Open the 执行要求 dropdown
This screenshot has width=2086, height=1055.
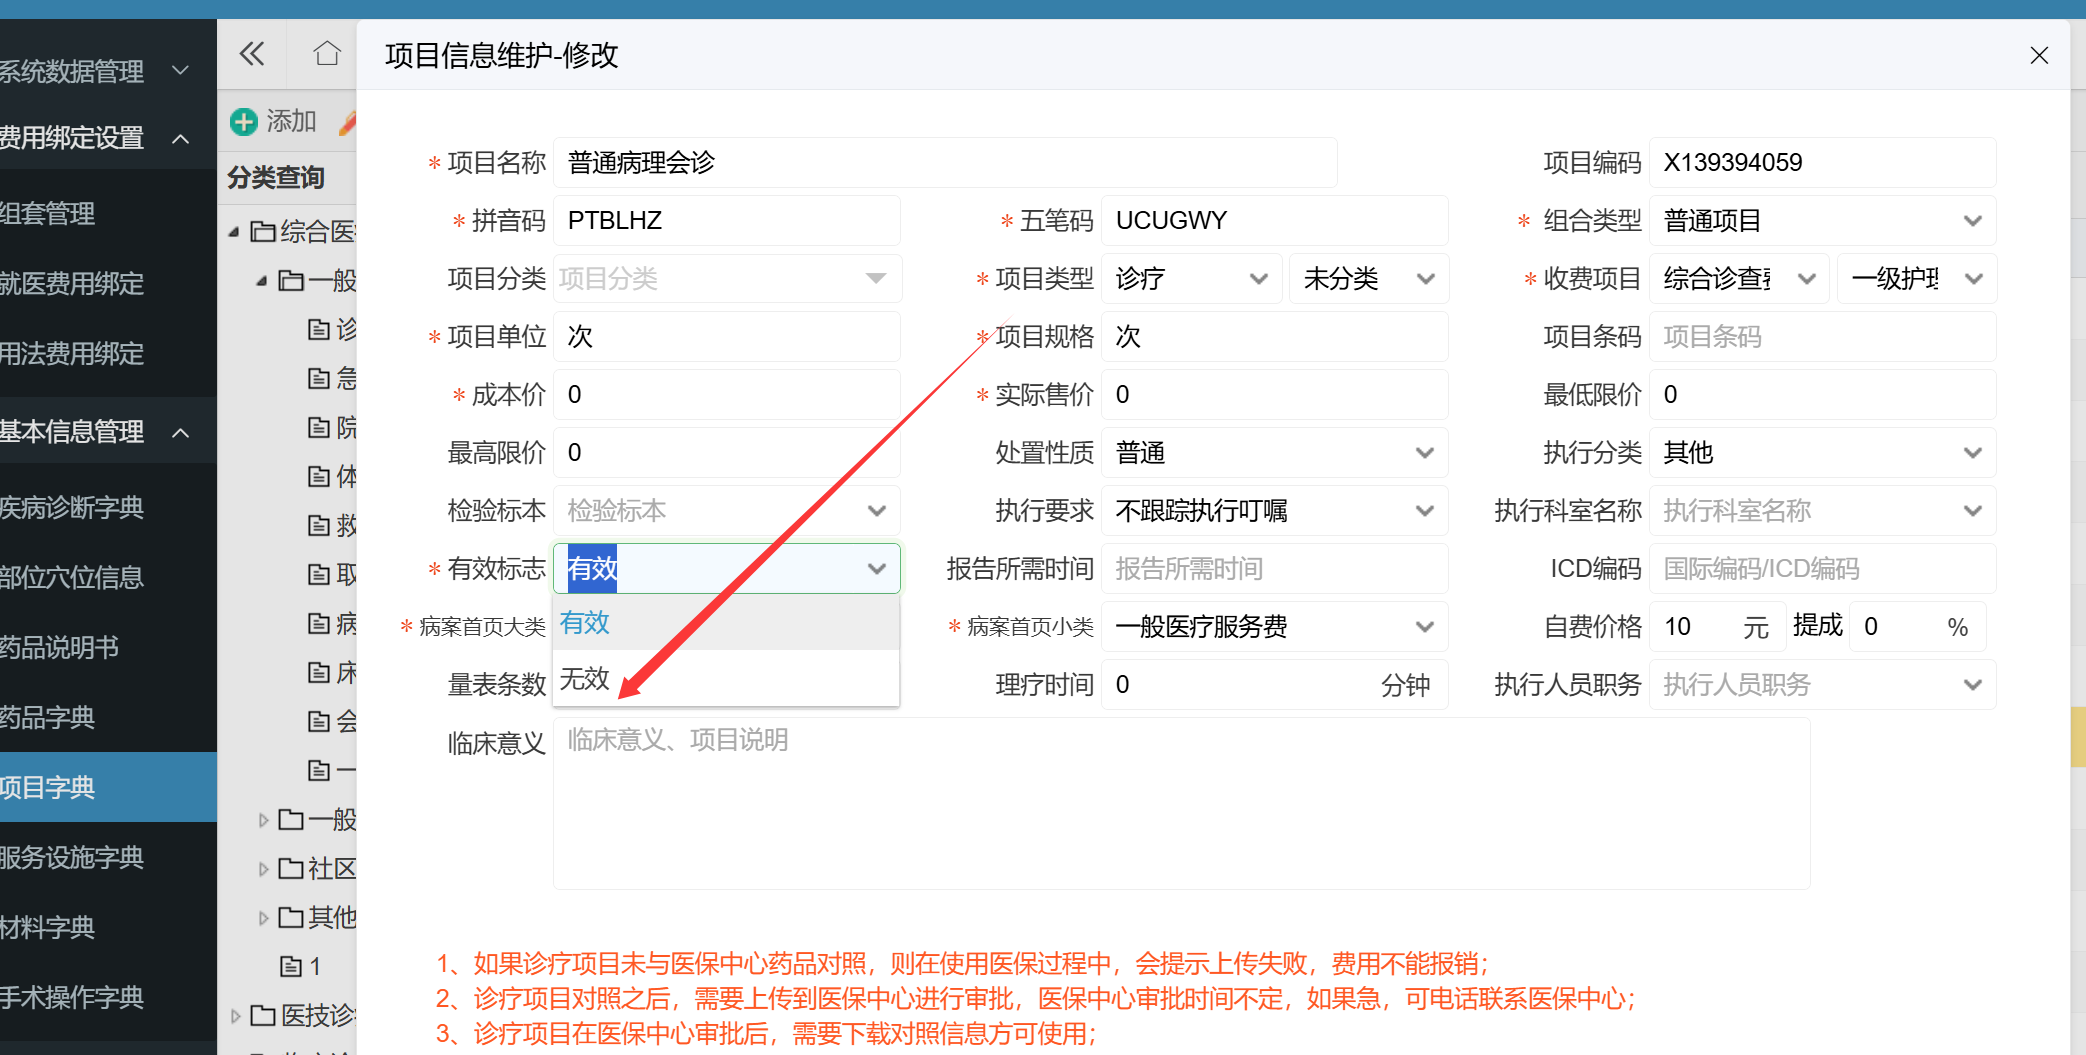pyautogui.click(x=1273, y=511)
